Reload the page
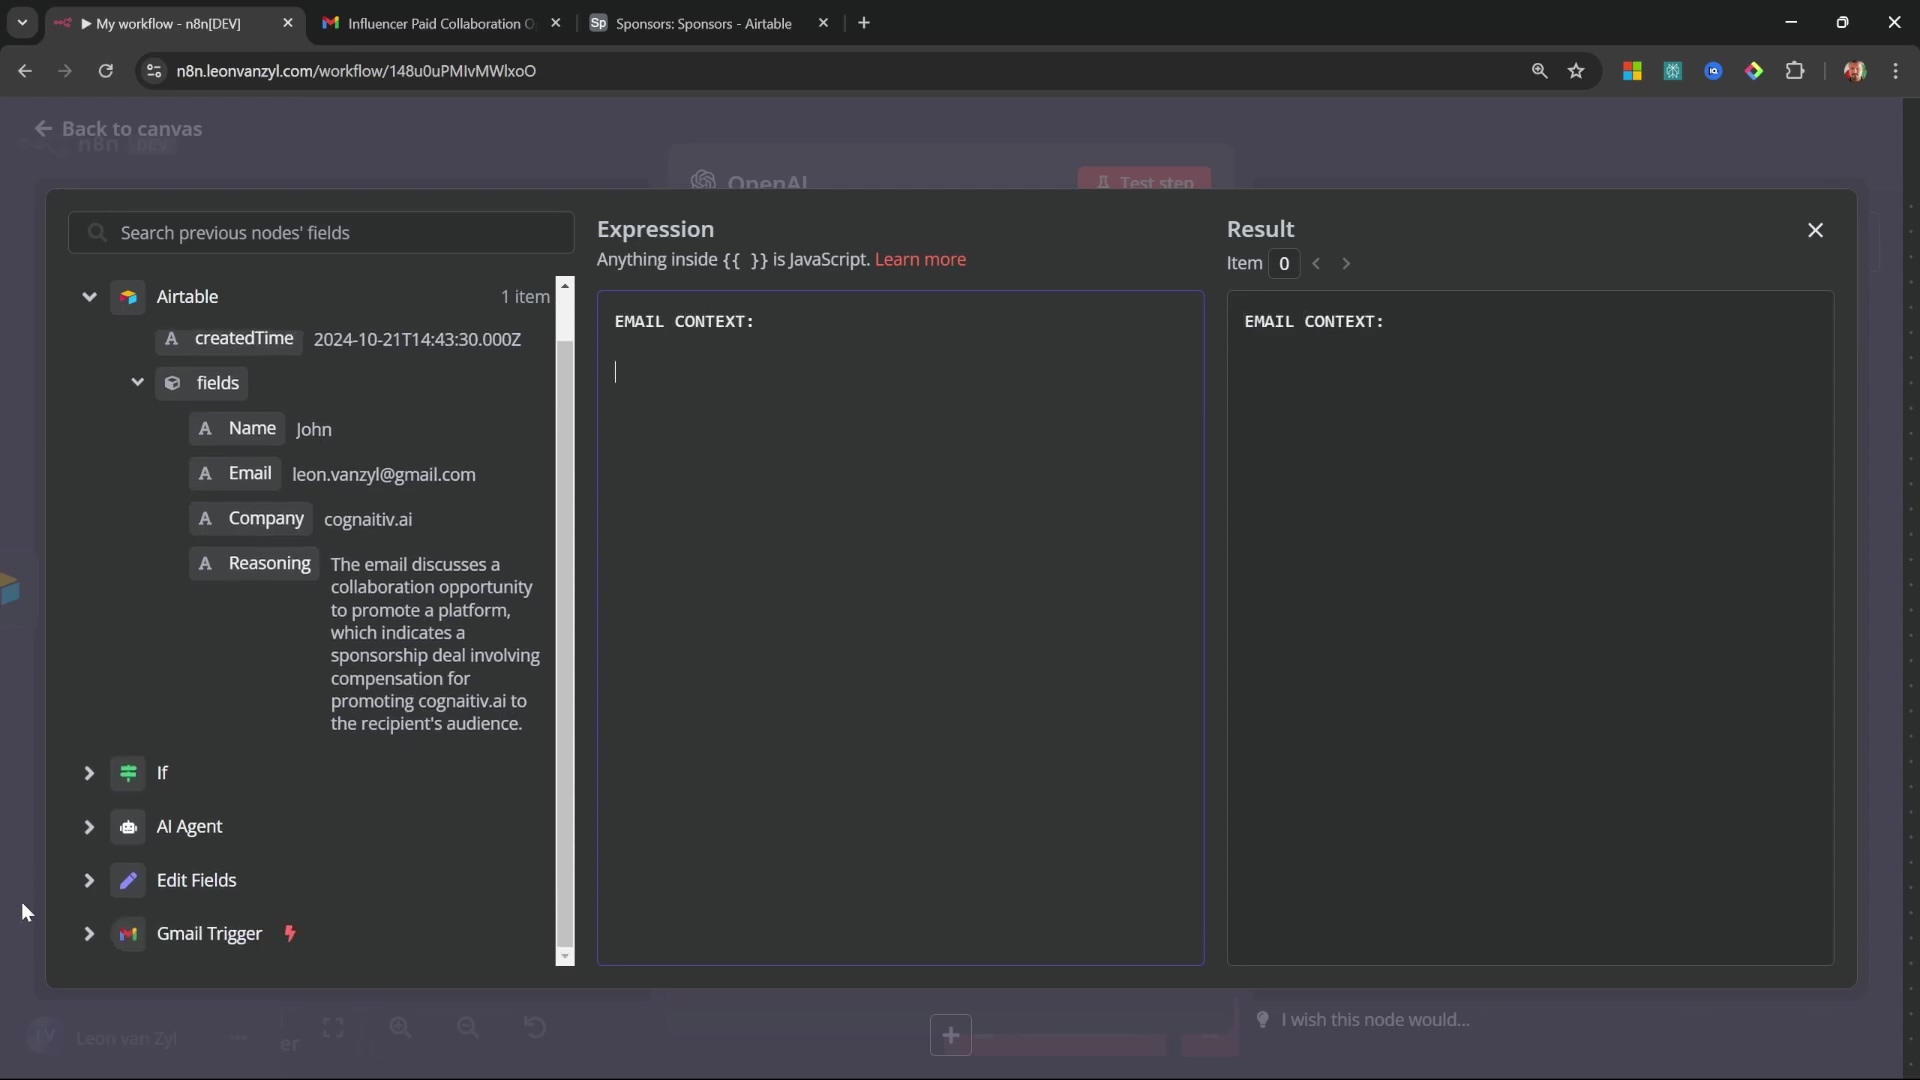Screen dimensions: 1920x1080 pos(106,71)
